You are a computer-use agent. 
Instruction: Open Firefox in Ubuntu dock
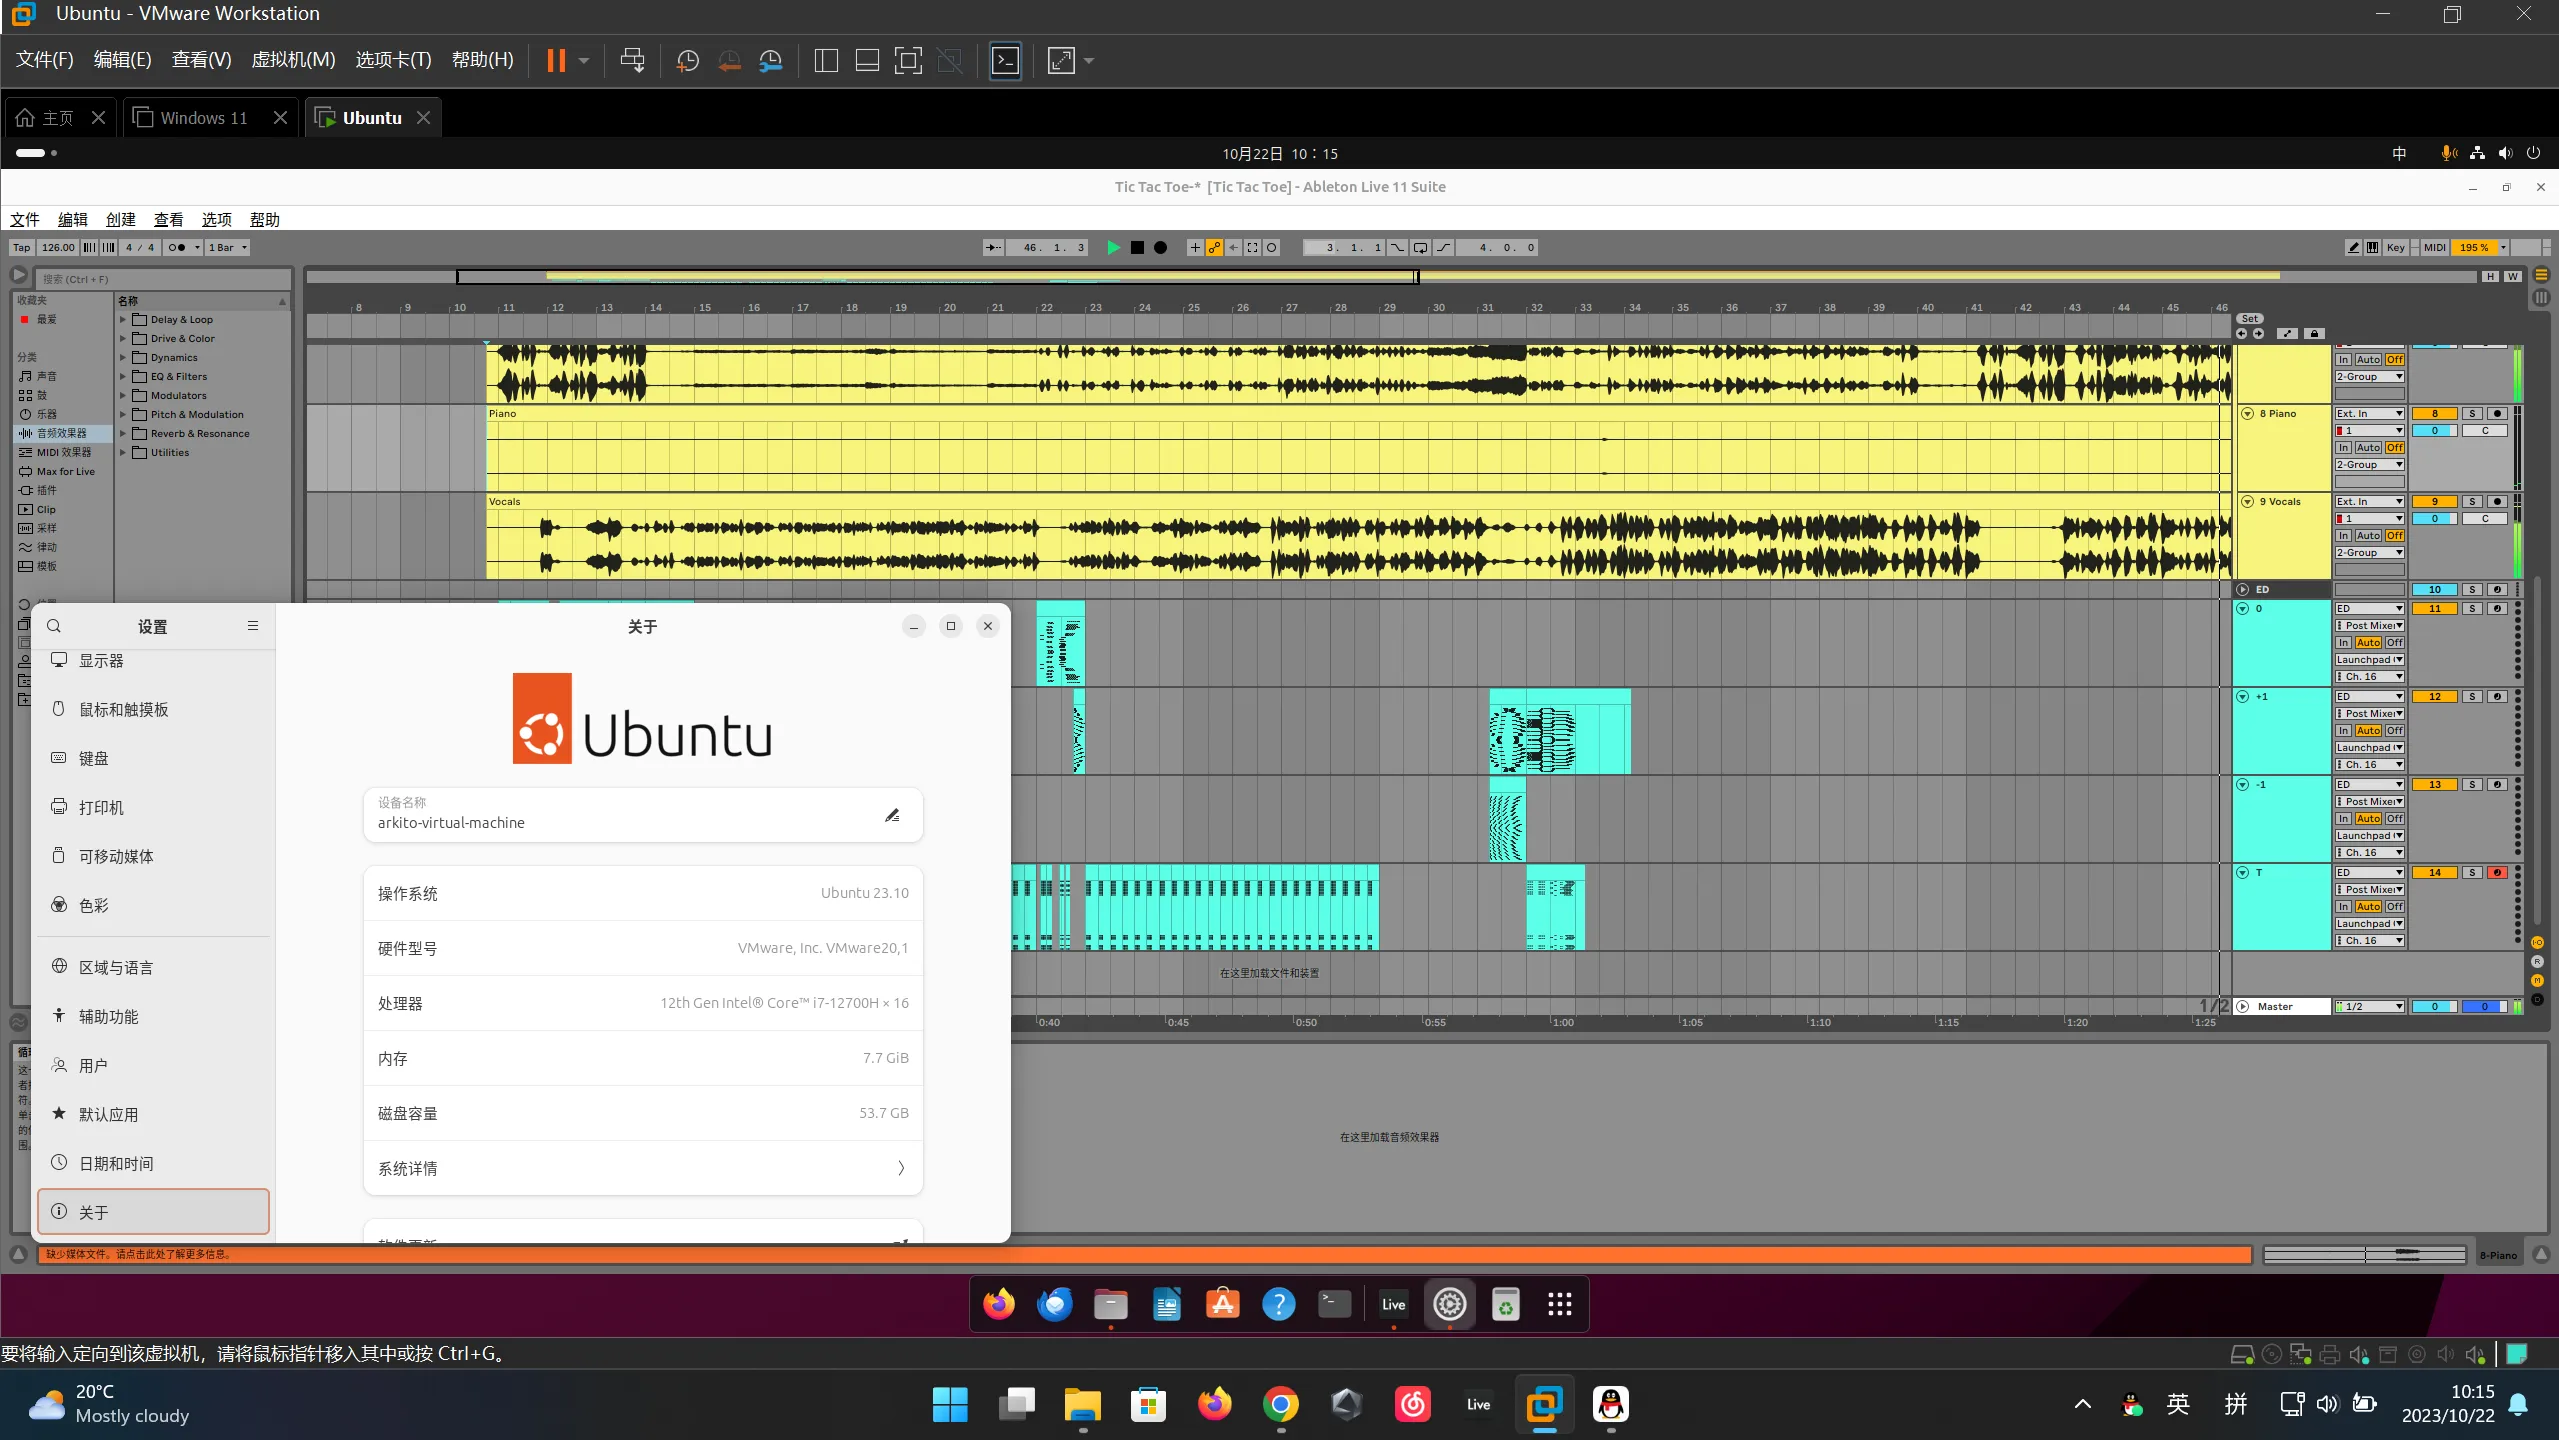click(x=998, y=1304)
